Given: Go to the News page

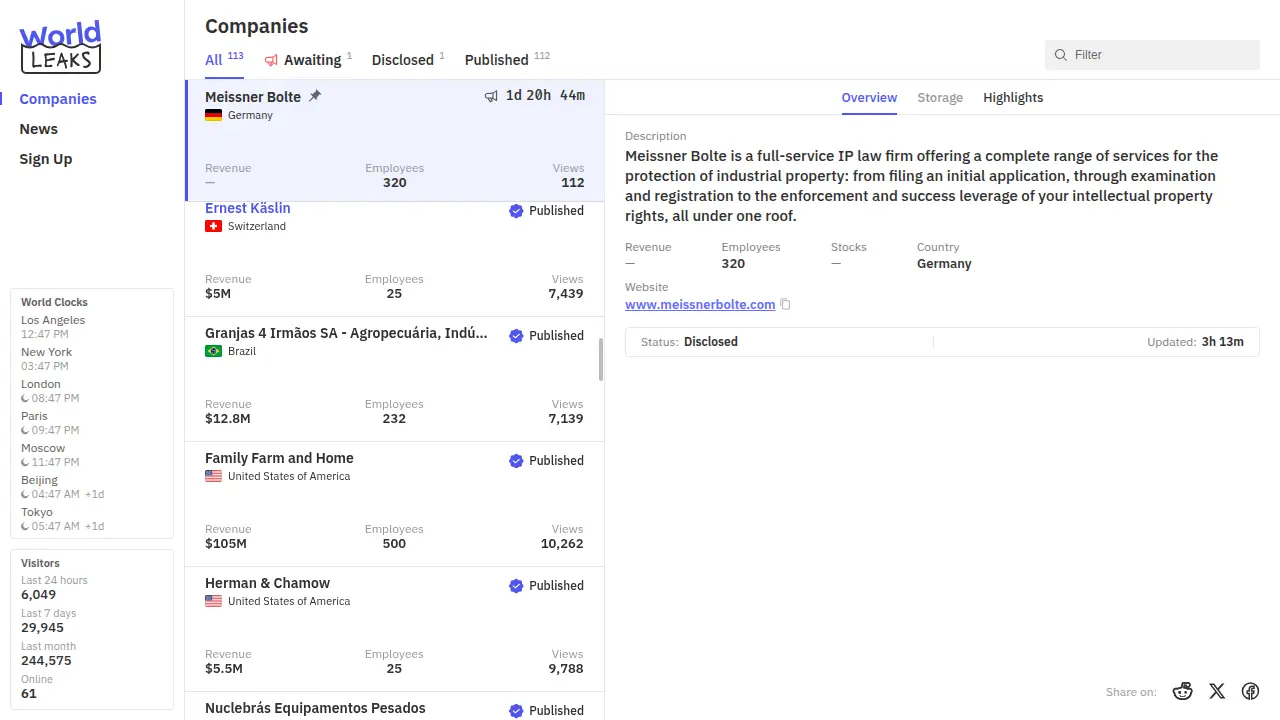Looking at the screenshot, I should coord(39,129).
